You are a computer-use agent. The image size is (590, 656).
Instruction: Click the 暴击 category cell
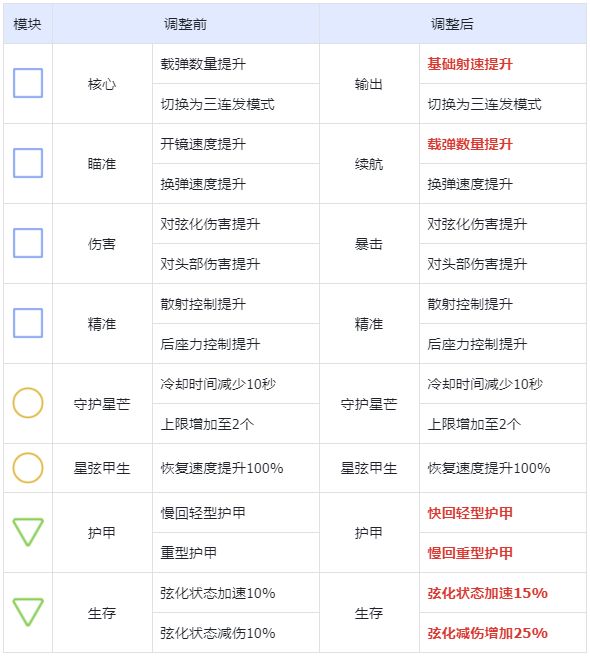(x=369, y=244)
